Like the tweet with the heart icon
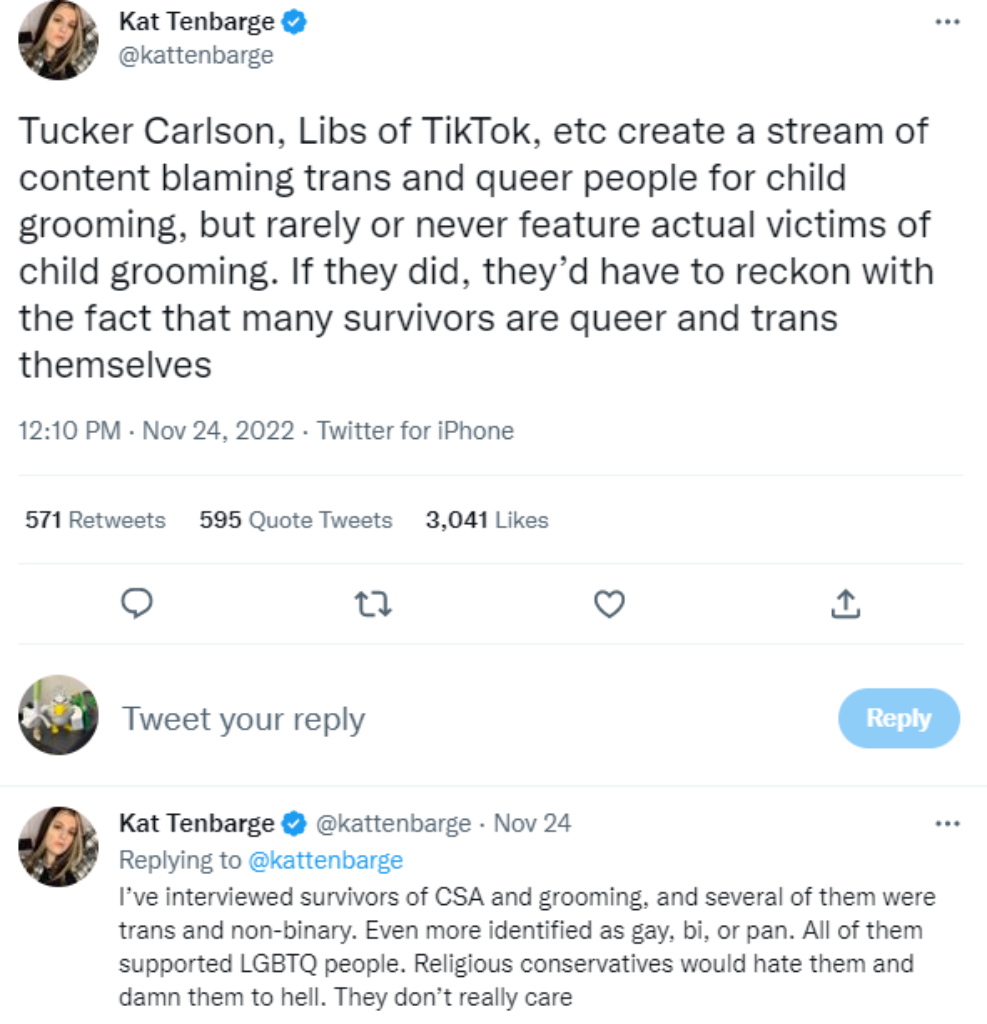The image size is (987, 1024). click(609, 603)
